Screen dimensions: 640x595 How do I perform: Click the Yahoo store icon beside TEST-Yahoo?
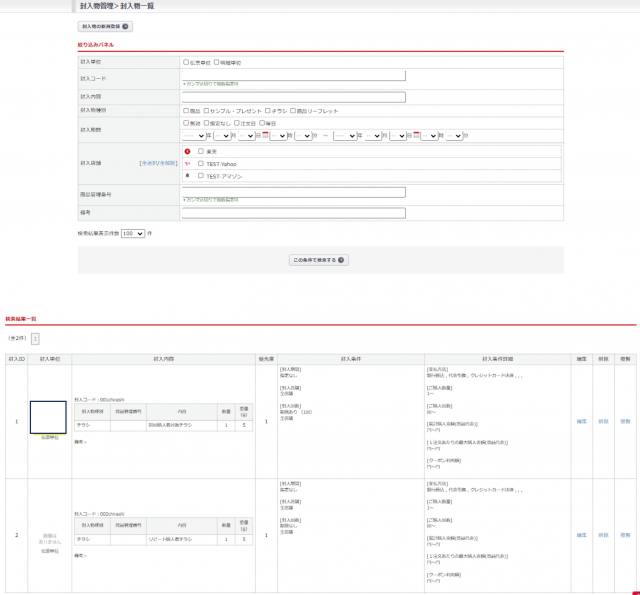click(x=187, y=163)
